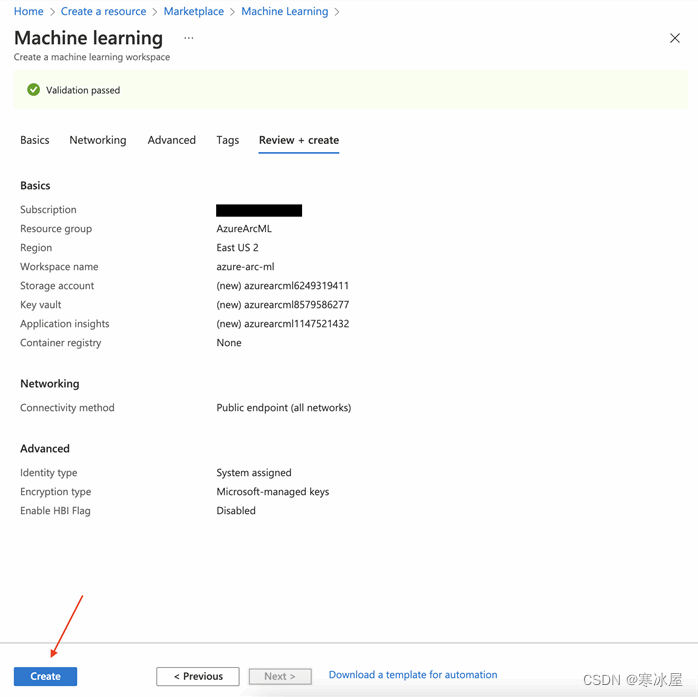The width and height of the screenshot is (698, 697).
Task: Click the Application insights label
Action: pos(65,324)
